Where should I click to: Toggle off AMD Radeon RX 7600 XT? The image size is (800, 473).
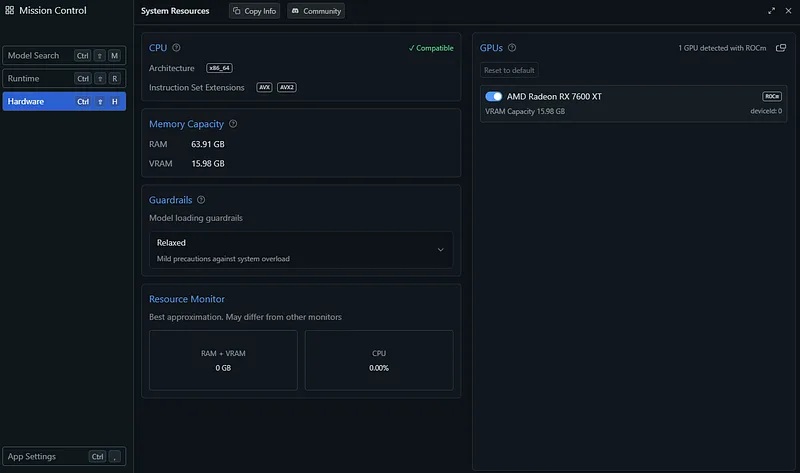493,96
